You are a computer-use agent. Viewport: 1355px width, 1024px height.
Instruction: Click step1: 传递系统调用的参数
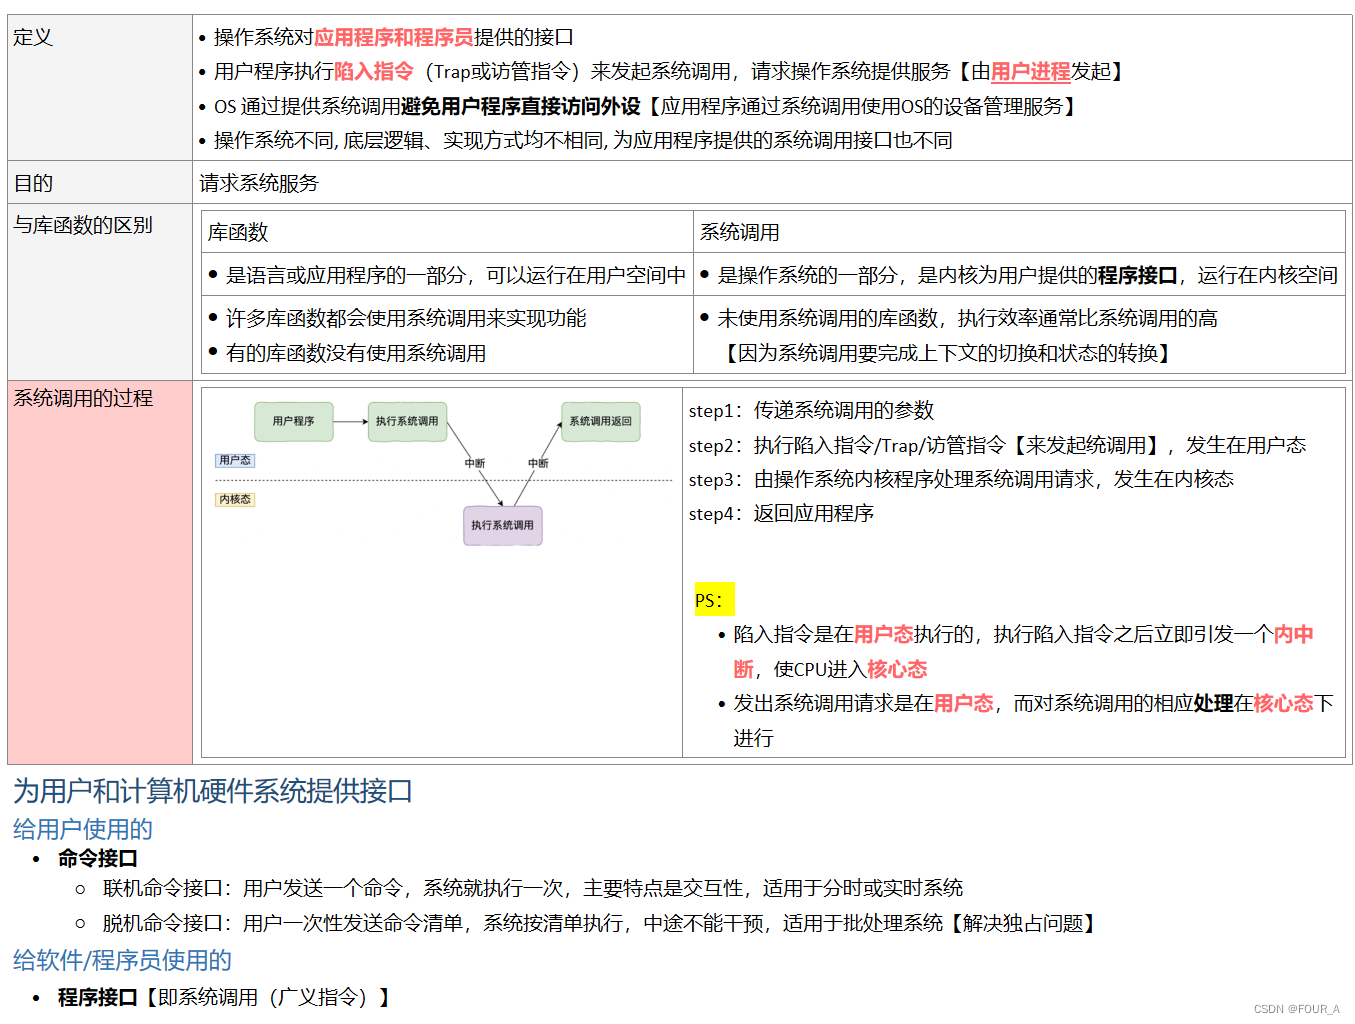(811, 410)
